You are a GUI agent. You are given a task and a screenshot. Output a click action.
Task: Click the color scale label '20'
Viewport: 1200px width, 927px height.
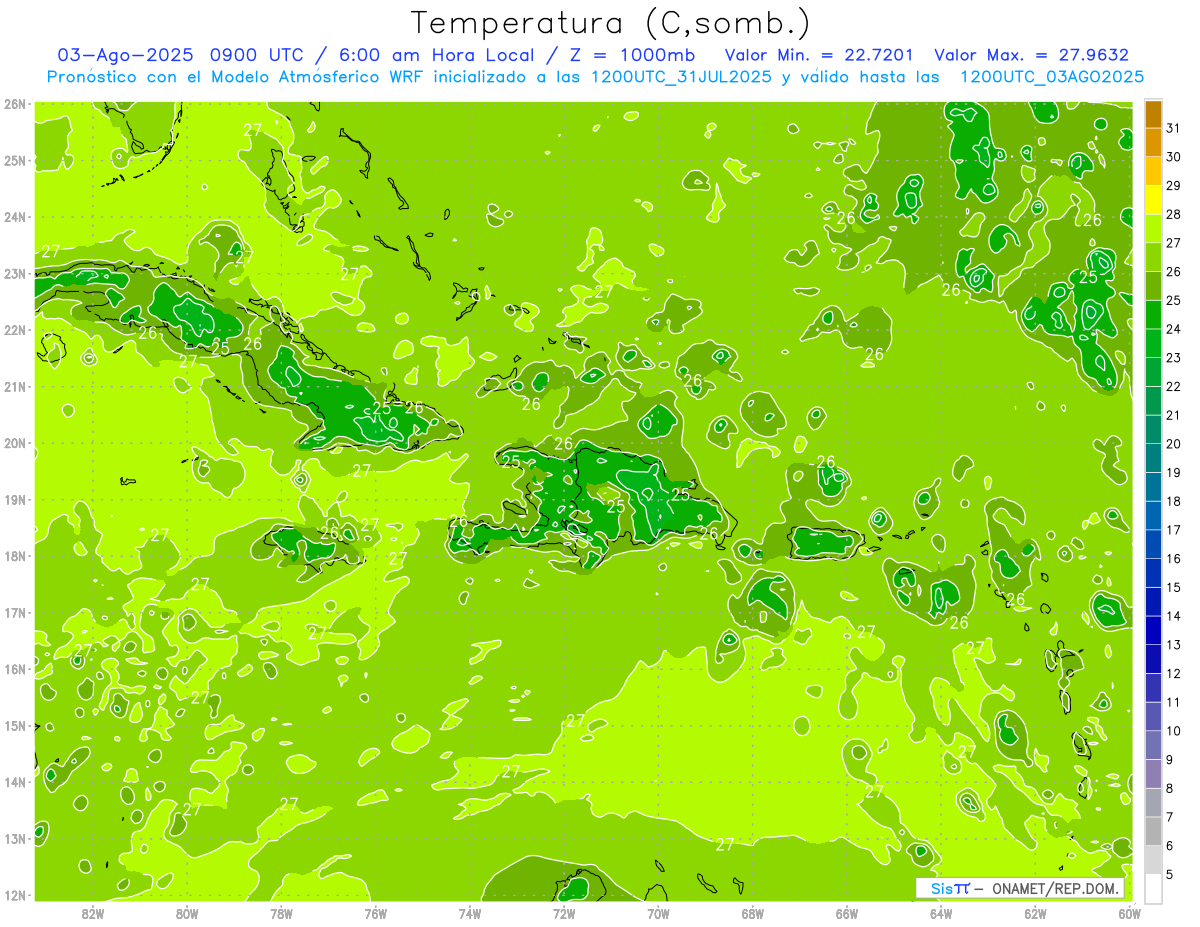pyautogui.click(x=1173, y=444)
